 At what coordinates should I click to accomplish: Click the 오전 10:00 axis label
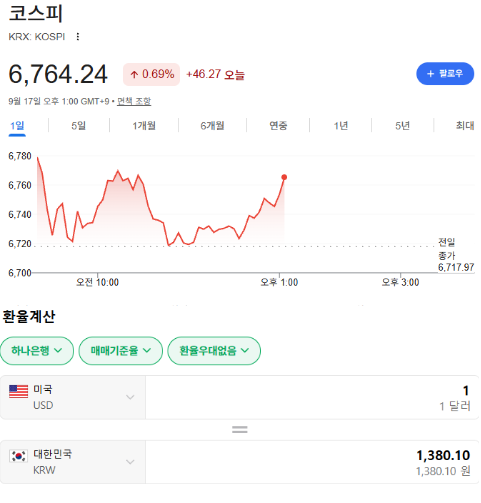click(98, 283)
